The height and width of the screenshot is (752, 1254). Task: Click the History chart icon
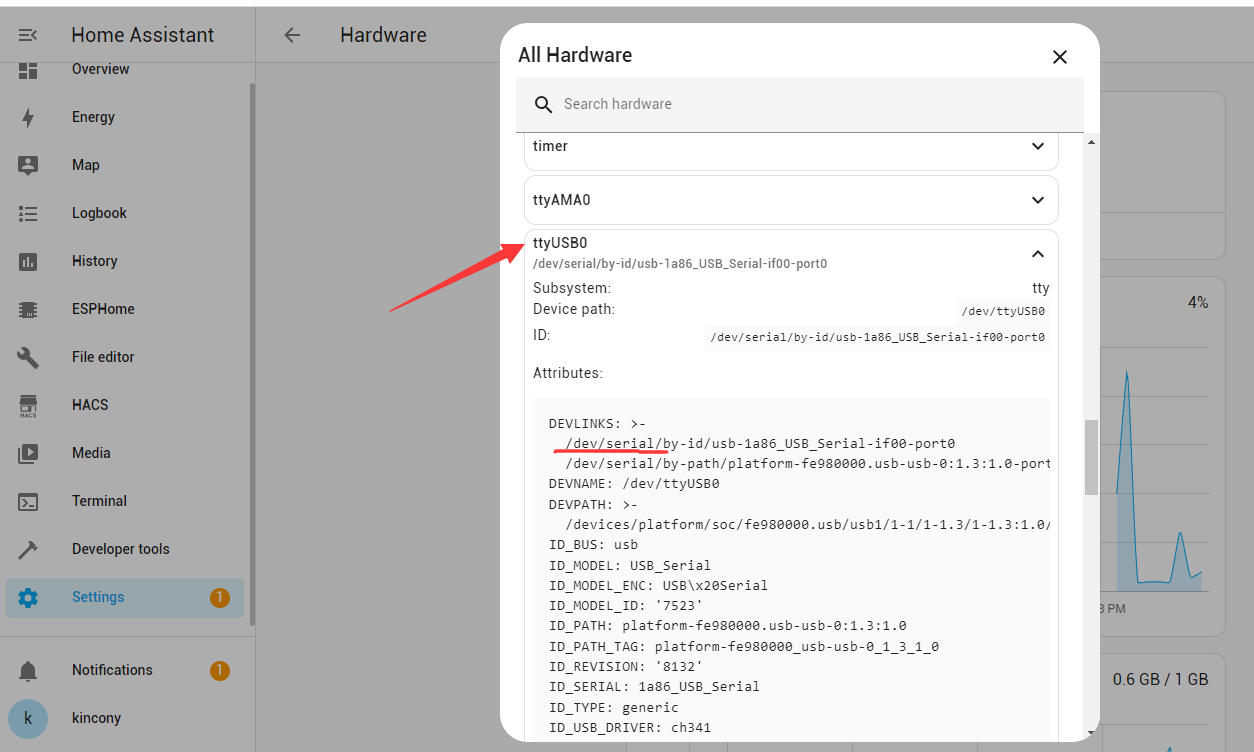click(28, 261)
